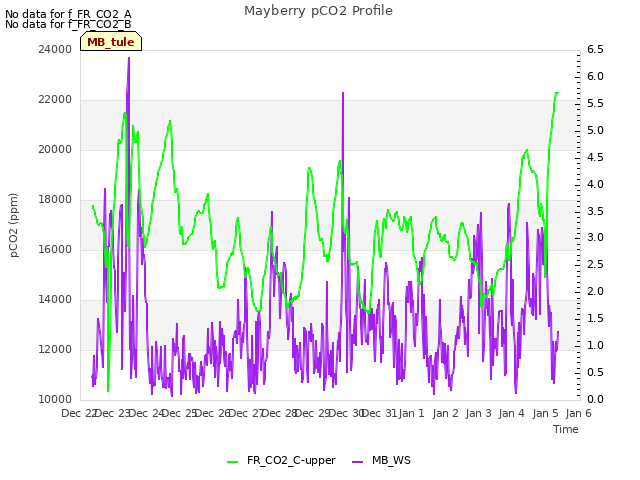Click the 1.5 right axis tick label
Viewport: 640px width, 480px height.
pos(595,318)
